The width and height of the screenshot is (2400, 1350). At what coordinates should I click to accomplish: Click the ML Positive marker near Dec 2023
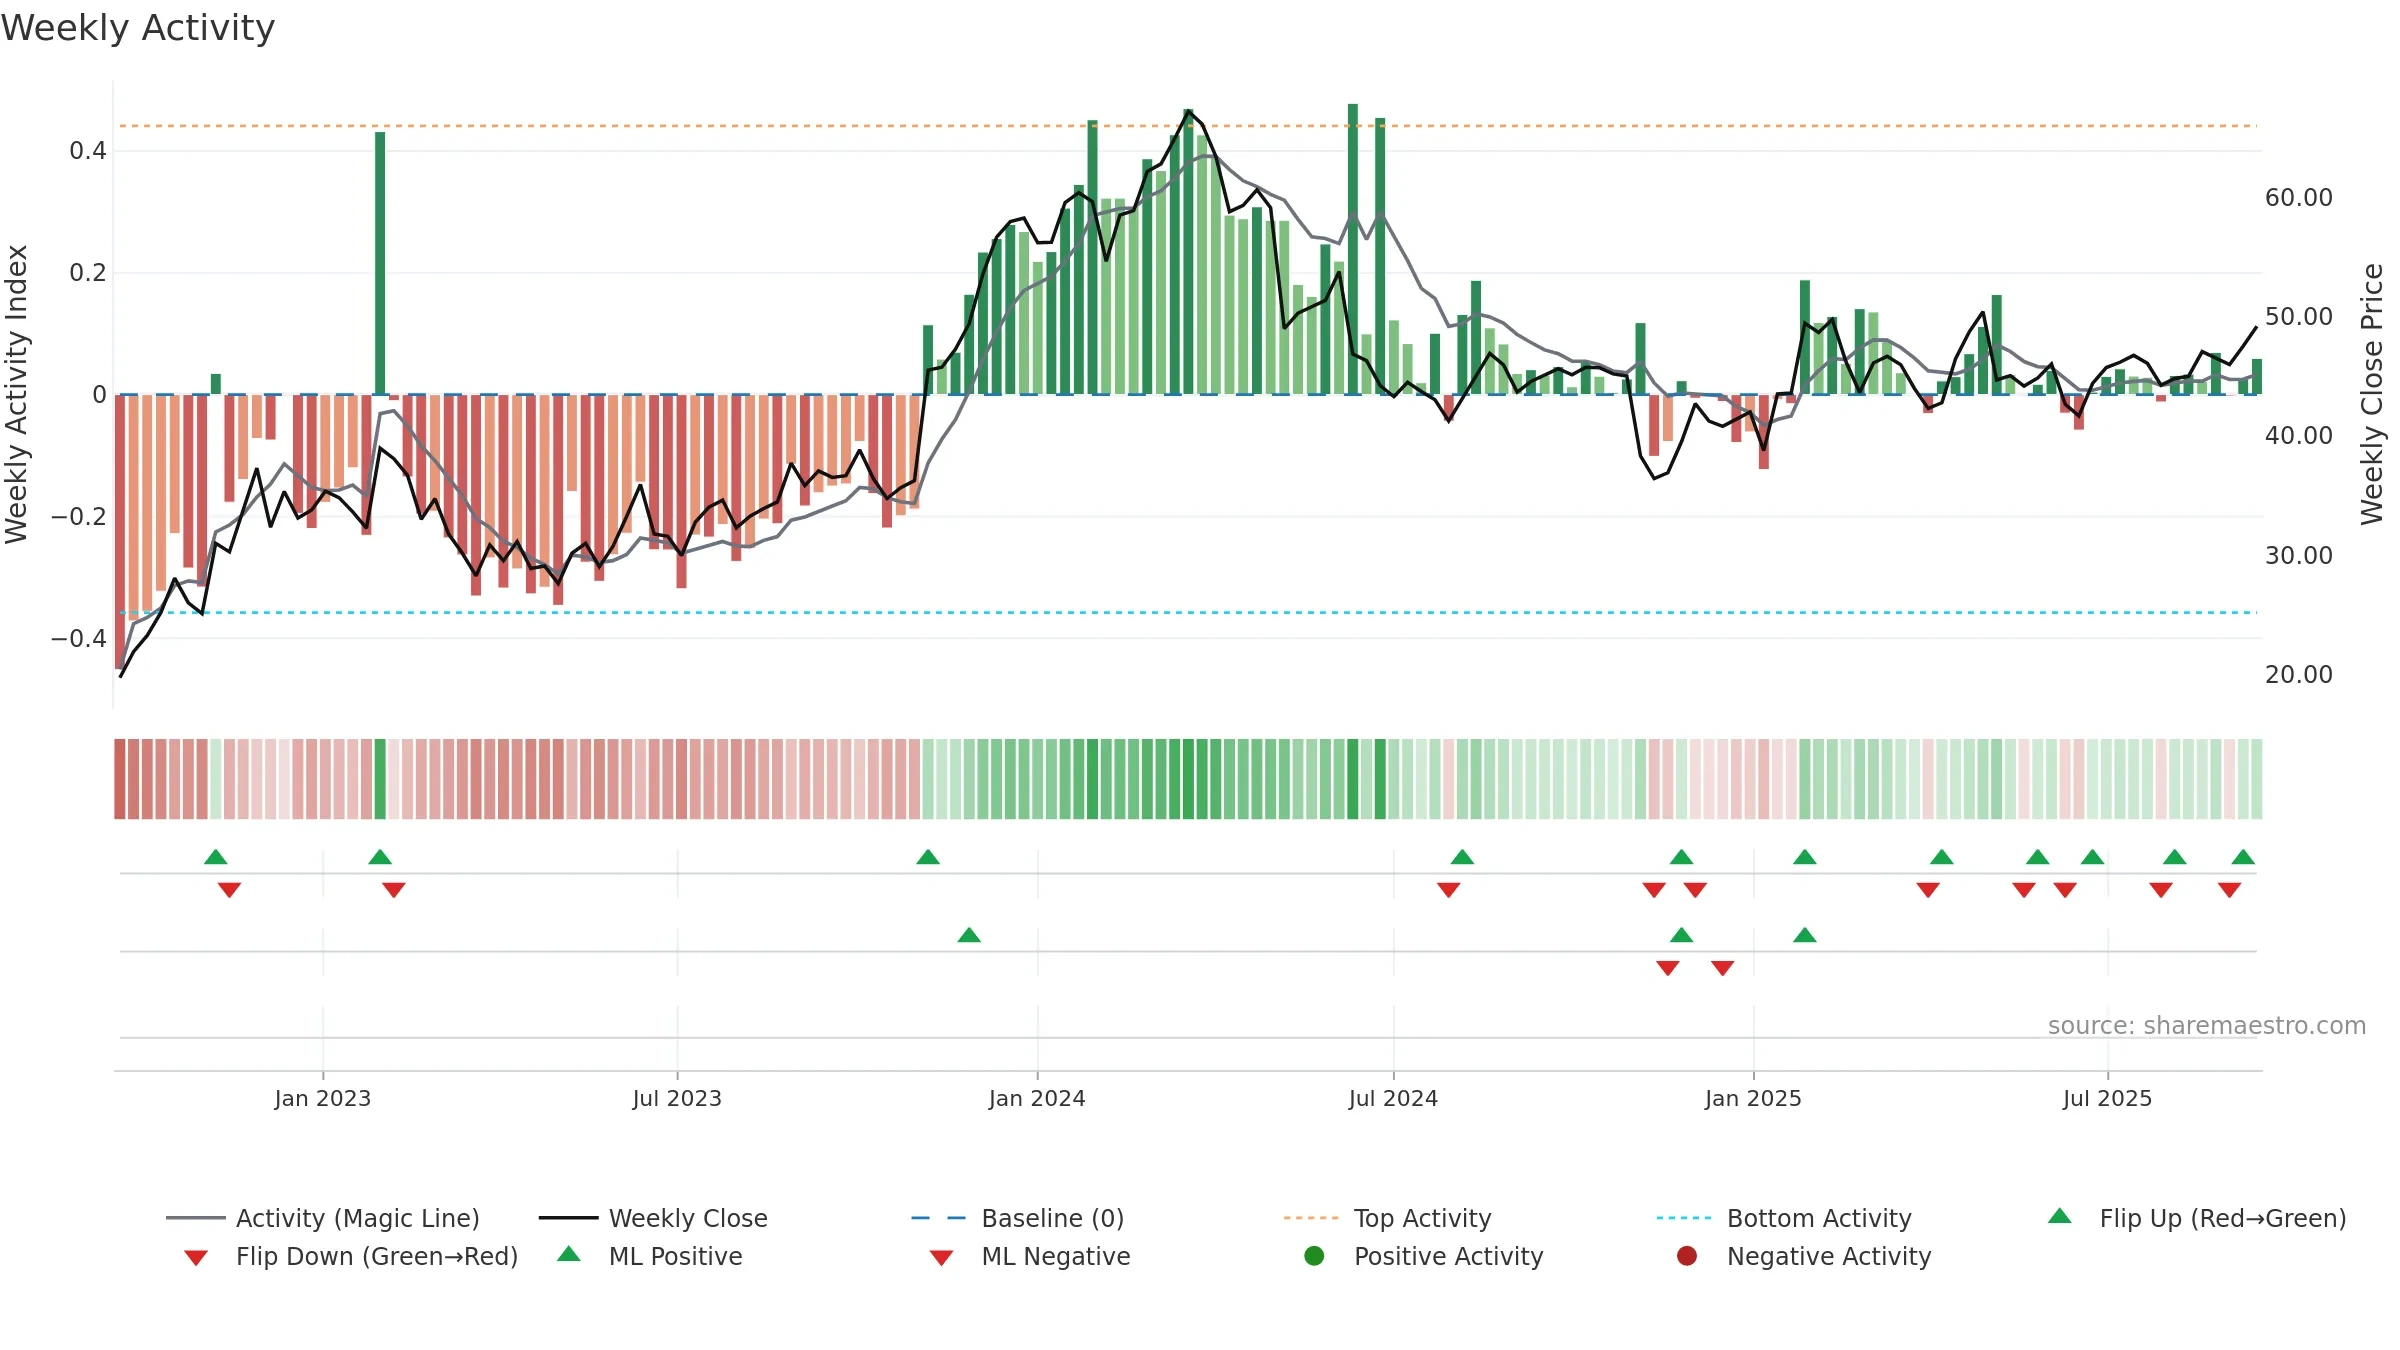click(969, 935)
